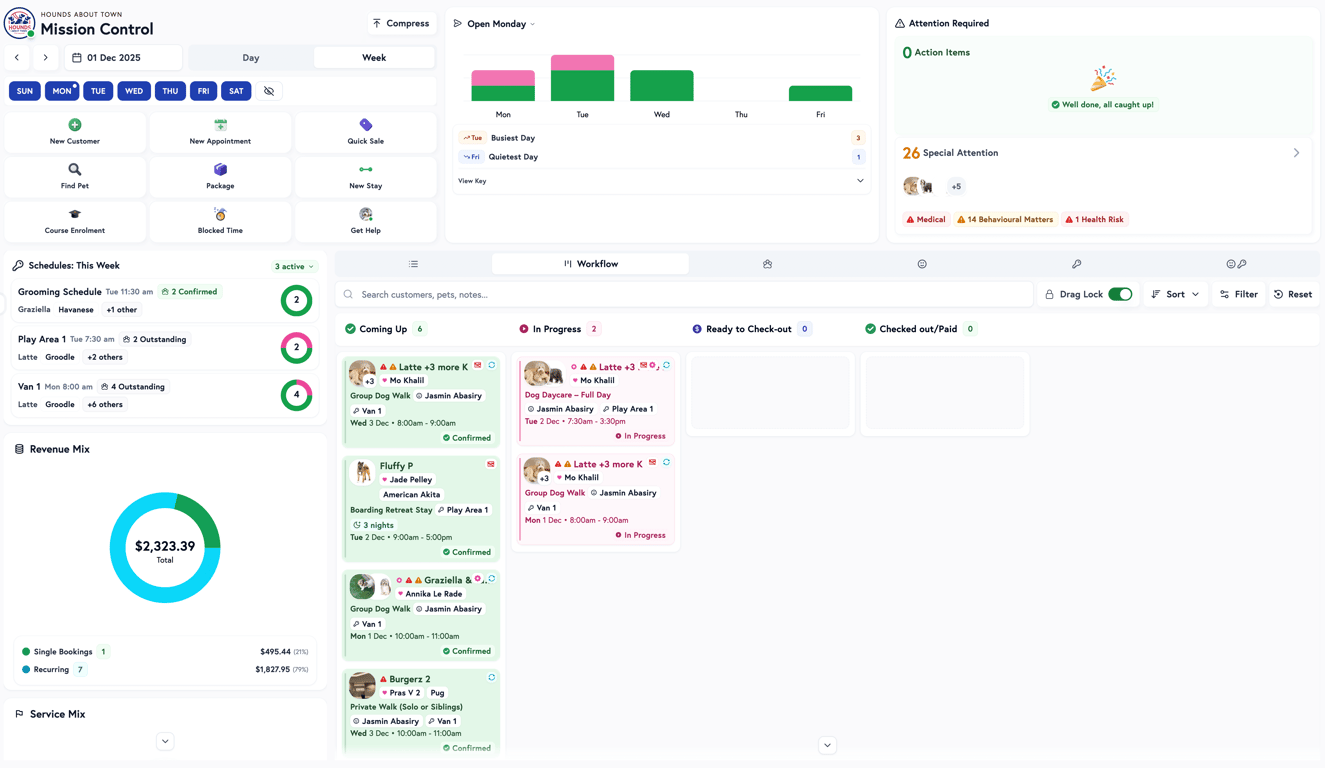Switch off the Drag Lock toggle
The image size is (1325, 768).
[1120, 294]
